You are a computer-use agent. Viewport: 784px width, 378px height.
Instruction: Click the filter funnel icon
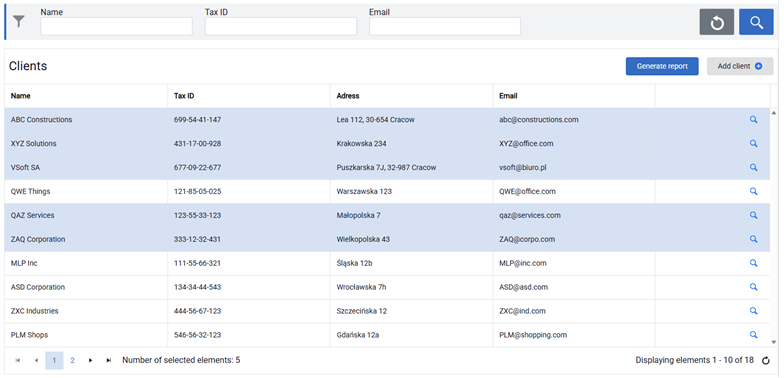click(x=19, y=22)
